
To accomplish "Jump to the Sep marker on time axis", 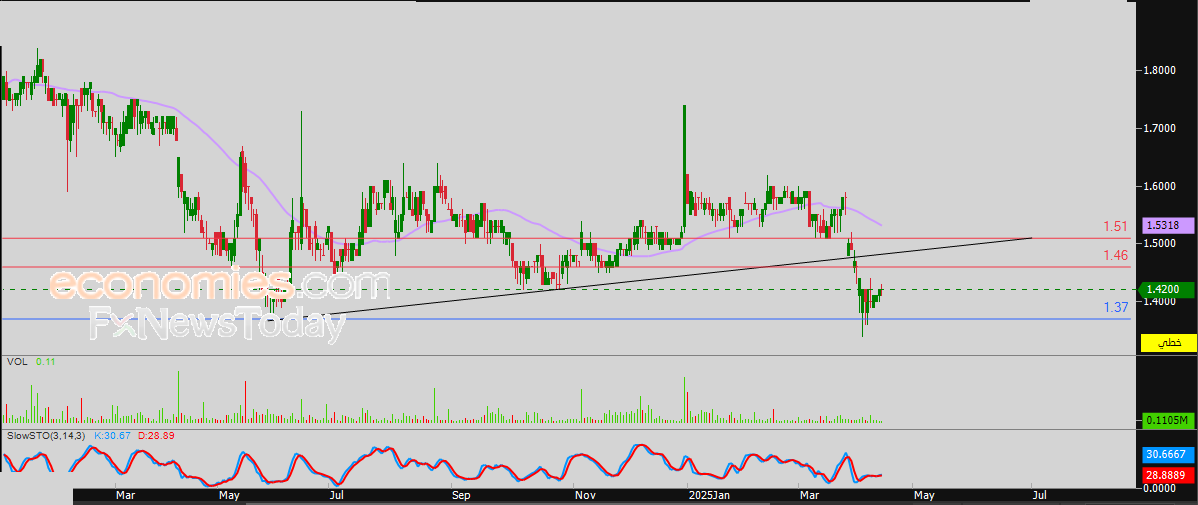I will coord(460,494).
